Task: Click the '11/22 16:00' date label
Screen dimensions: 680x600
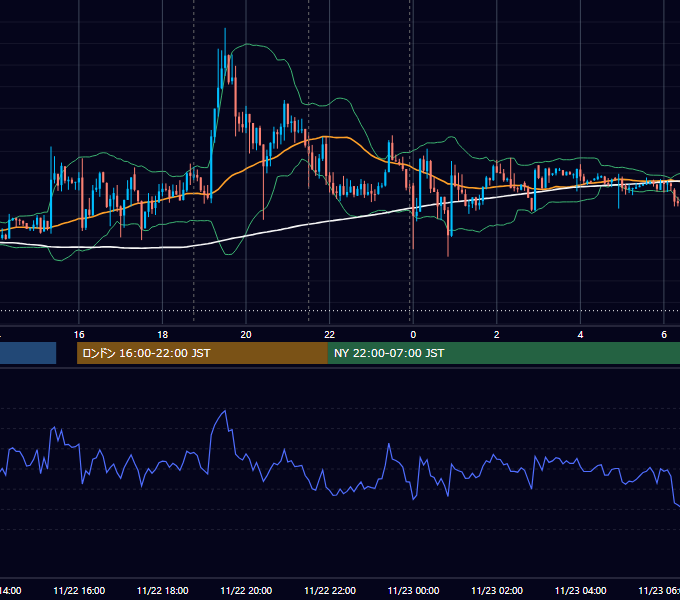Action: tap(79, 590)
